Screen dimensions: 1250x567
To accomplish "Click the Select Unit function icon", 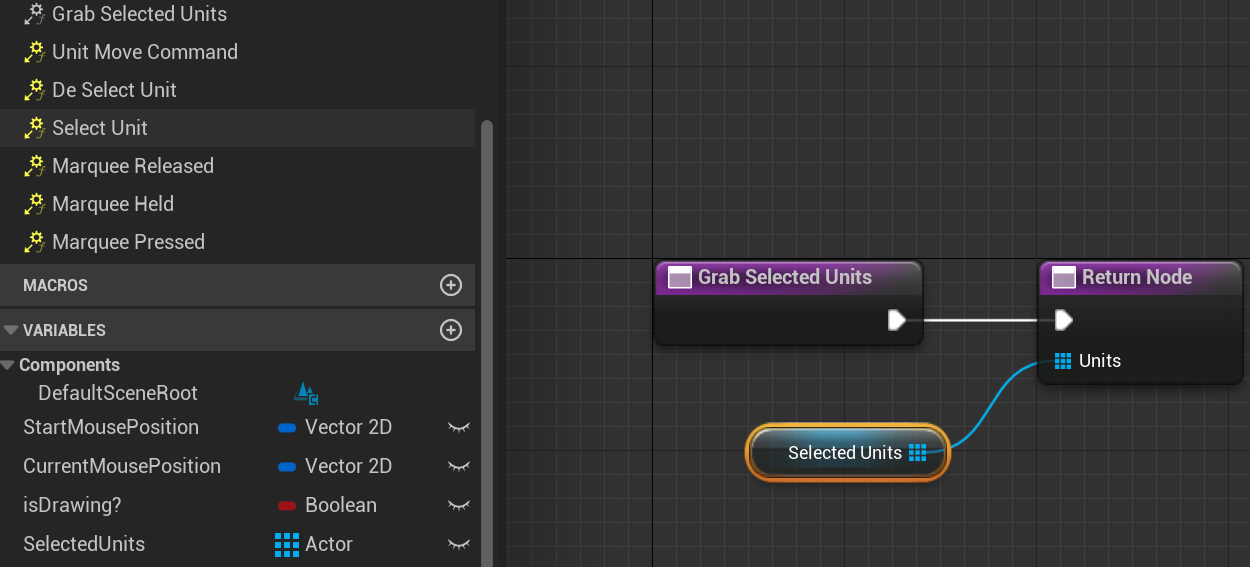I will pyautogui.click(x=35, y=128).
